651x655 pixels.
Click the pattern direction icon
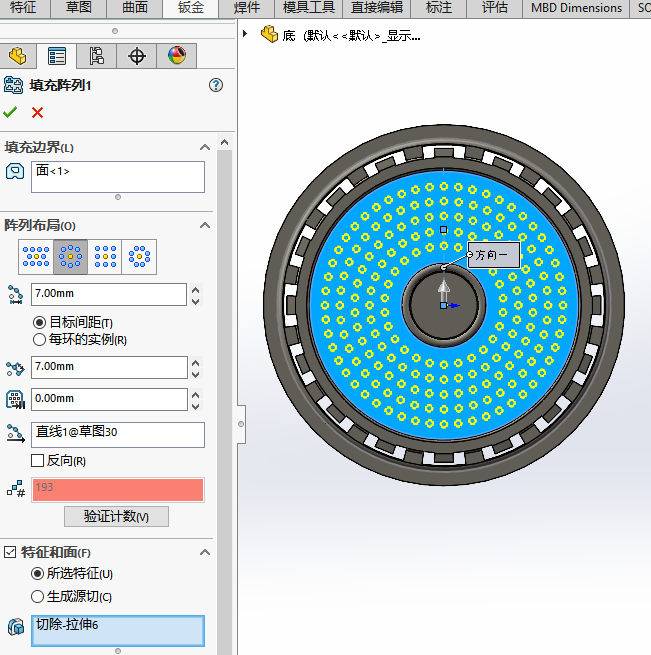(15, 434)
